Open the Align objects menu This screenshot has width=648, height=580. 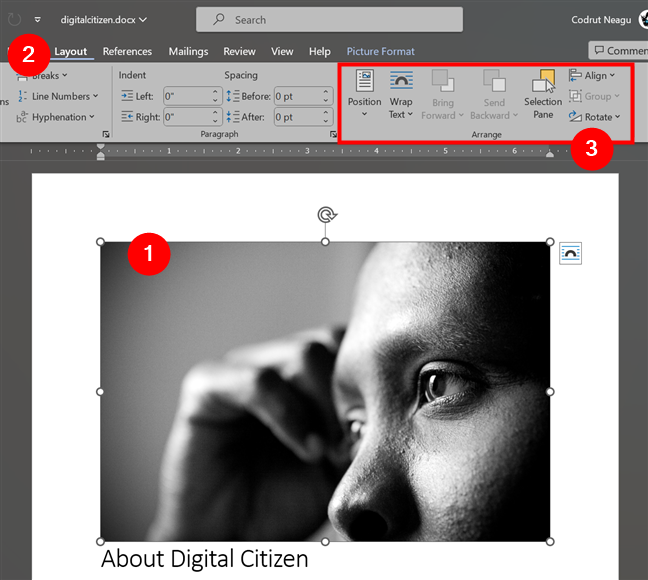tap(592, 76)
